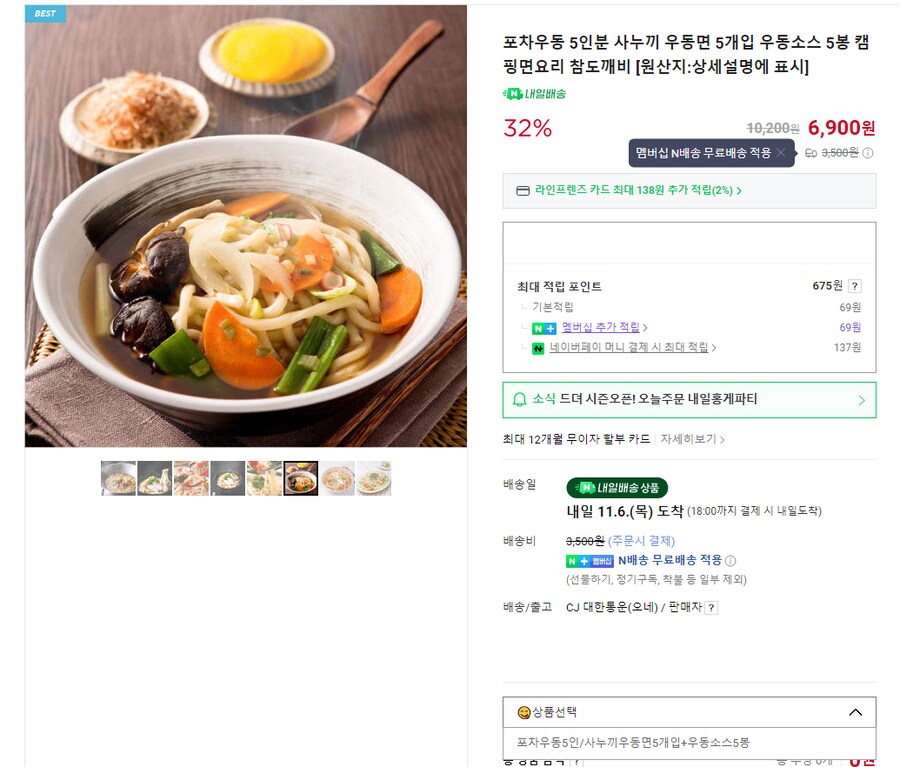Click the bell icon beside 소식 notice
The image size is (900, 767).
(x=519, y=397)
